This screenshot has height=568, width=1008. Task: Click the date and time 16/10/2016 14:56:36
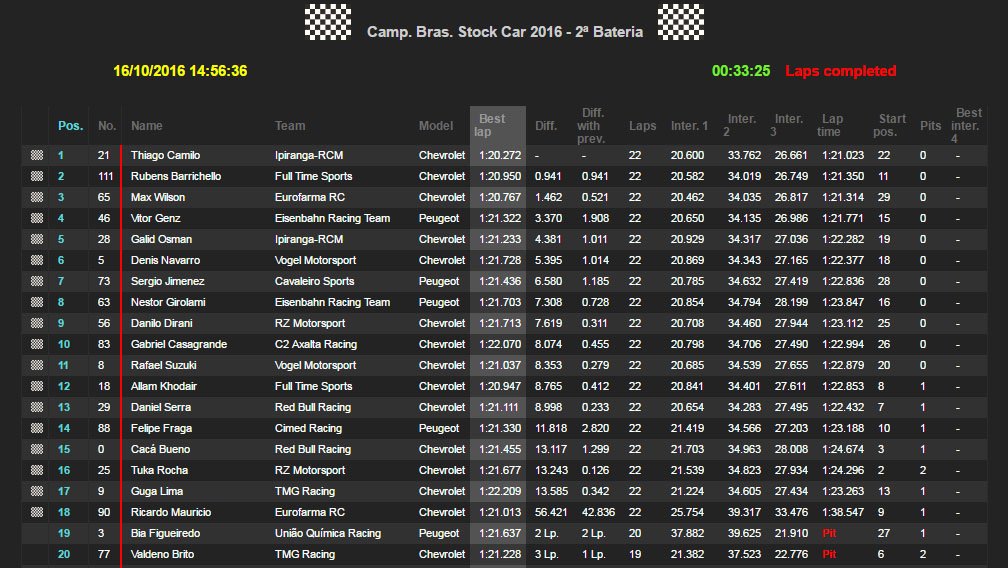pyautogui.click(x=180, y=71)
